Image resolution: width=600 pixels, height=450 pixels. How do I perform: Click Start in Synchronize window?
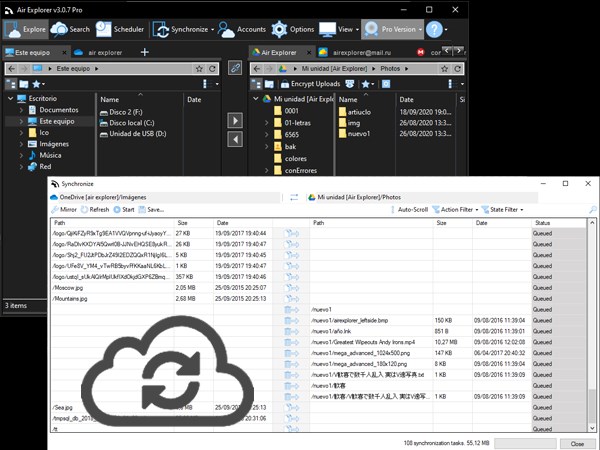tap(124, 210)
